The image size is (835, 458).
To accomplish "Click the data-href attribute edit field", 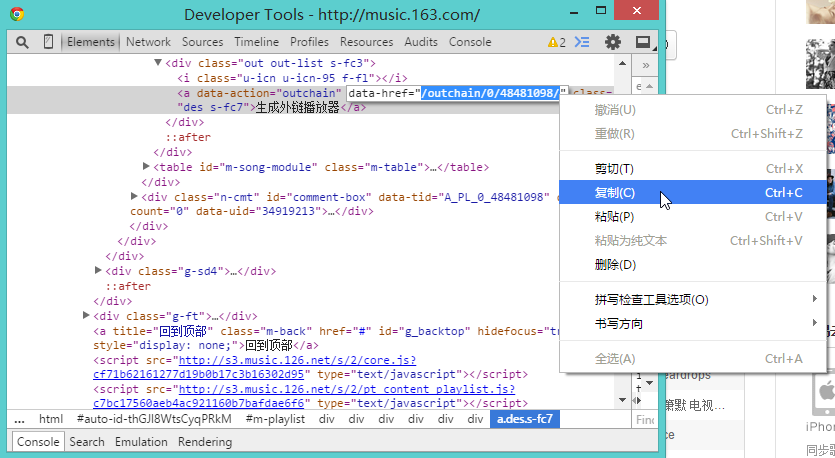I will pos(457,93).
